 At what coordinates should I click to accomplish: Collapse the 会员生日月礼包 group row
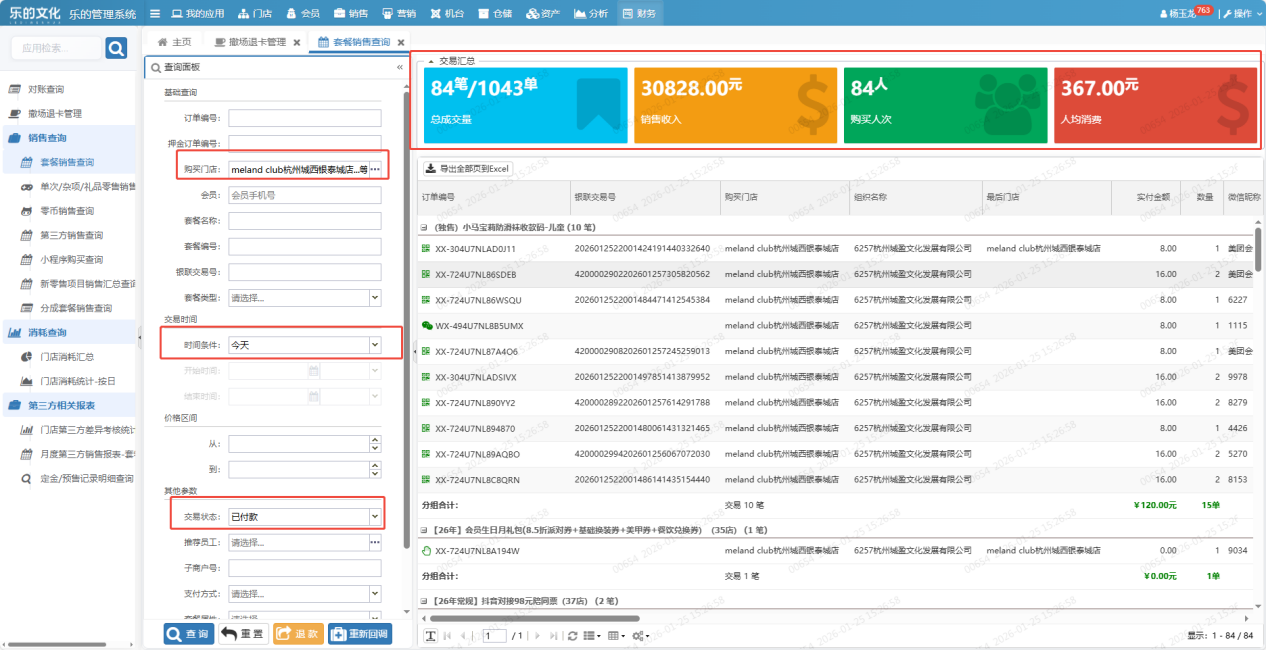pyautogui.click(x=425, y=529)
